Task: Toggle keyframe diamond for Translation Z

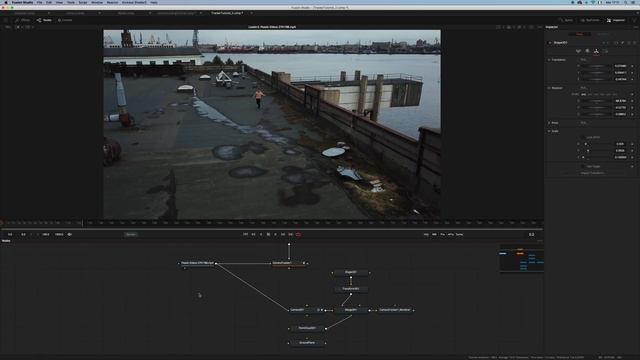Action: [632, 79]
